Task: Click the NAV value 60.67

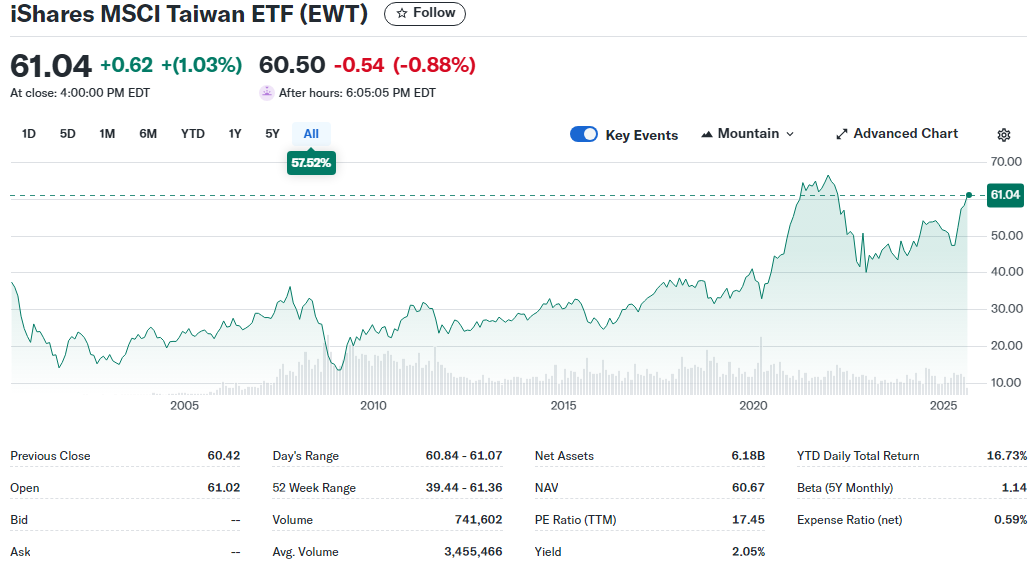Action: click(x=748, y=488)
